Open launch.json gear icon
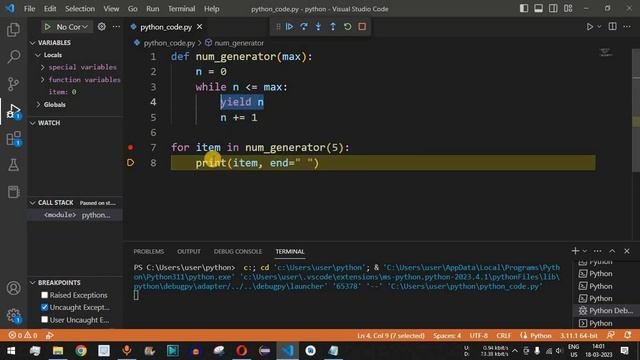Screen dimensions: 640x360 [102, 27]
